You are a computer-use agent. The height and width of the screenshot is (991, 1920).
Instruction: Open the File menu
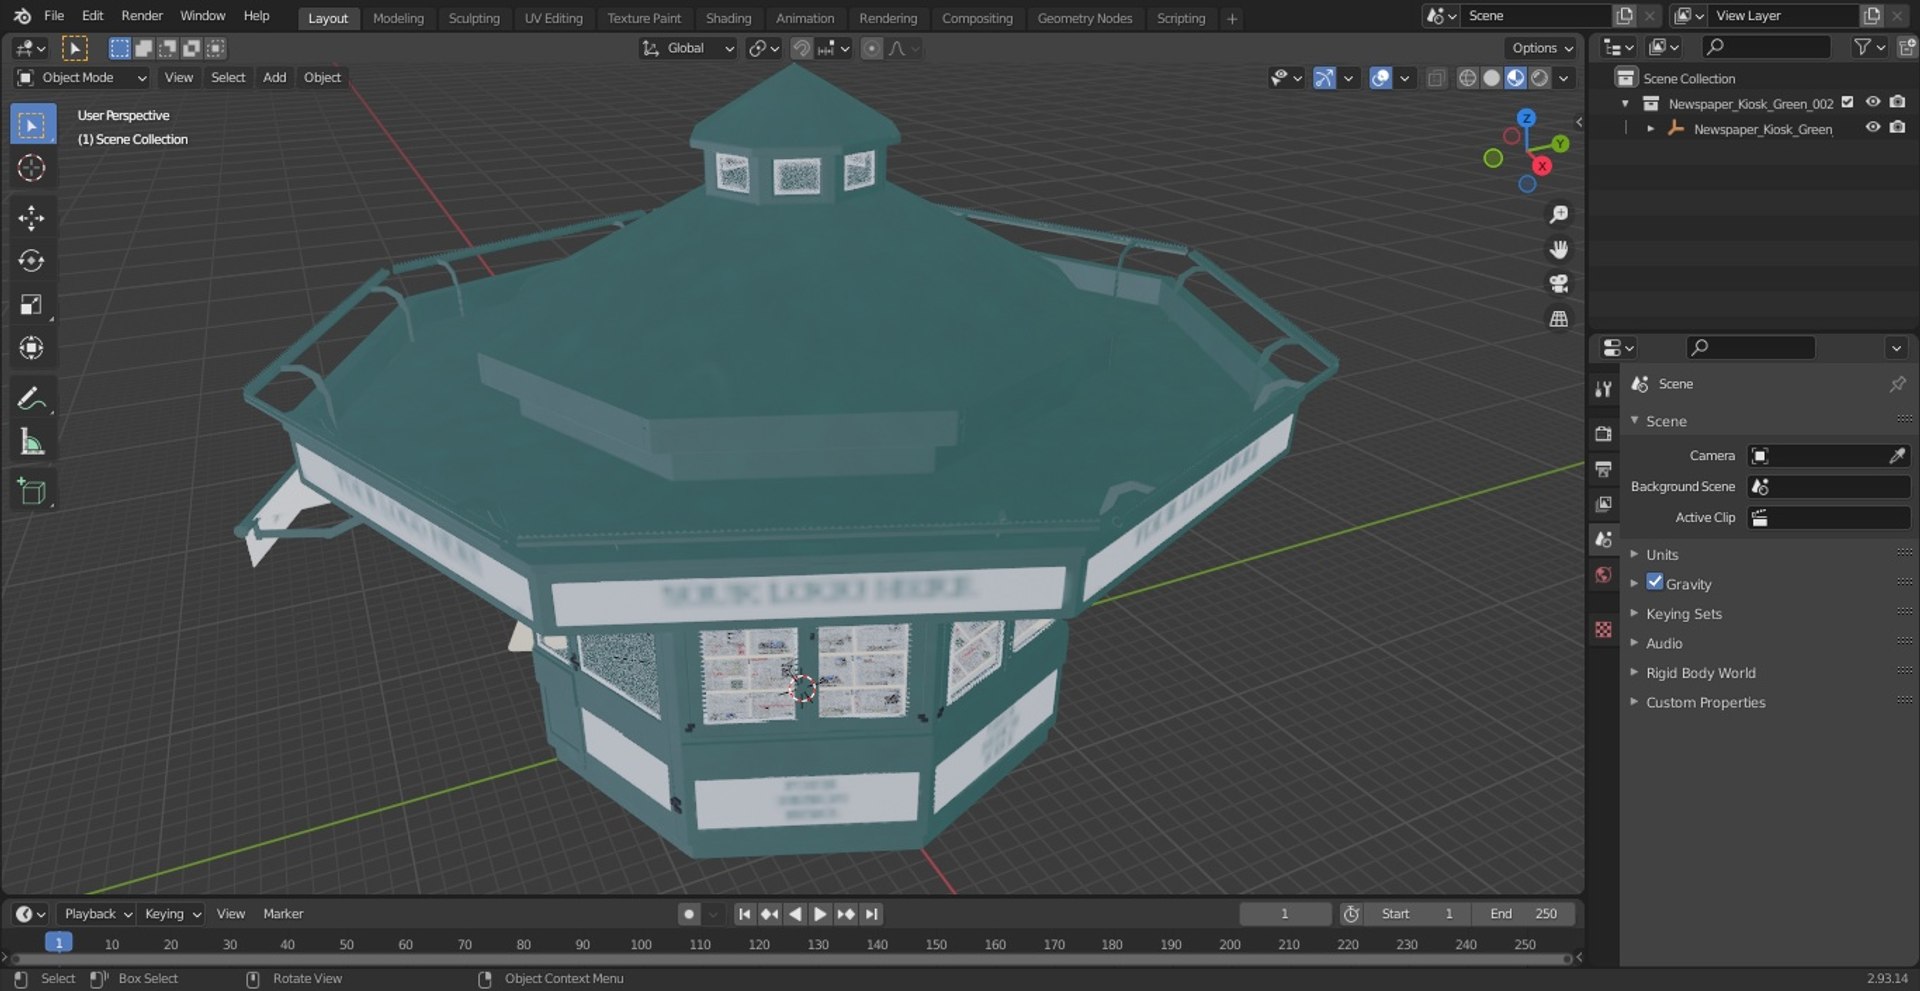[54, 16]
